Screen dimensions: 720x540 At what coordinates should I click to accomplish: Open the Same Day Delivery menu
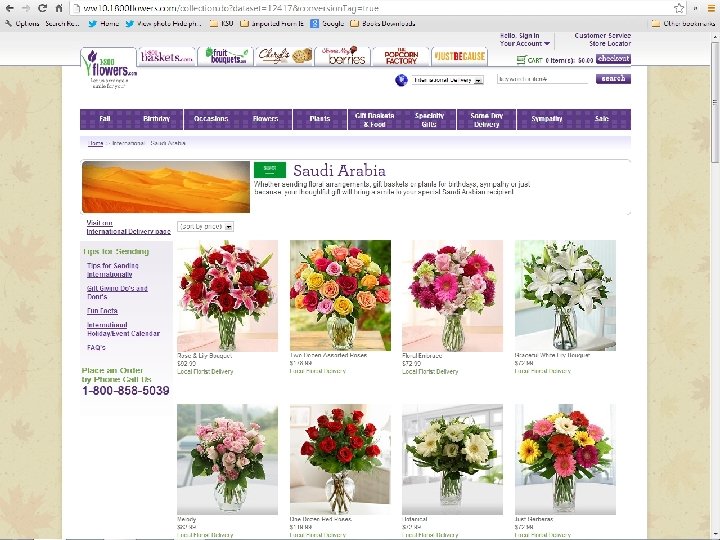point(487,119)
